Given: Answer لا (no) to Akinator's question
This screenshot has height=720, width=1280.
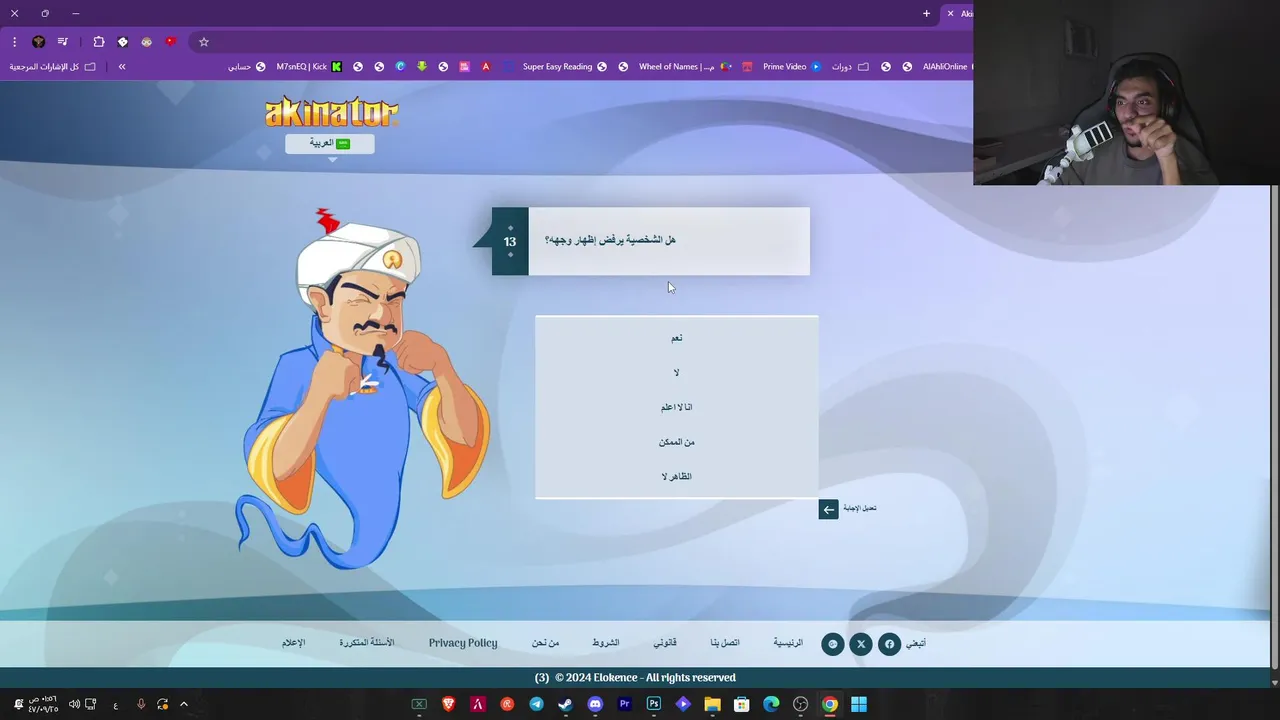Looking at the screenshot, I should click(x=677, y=373).
